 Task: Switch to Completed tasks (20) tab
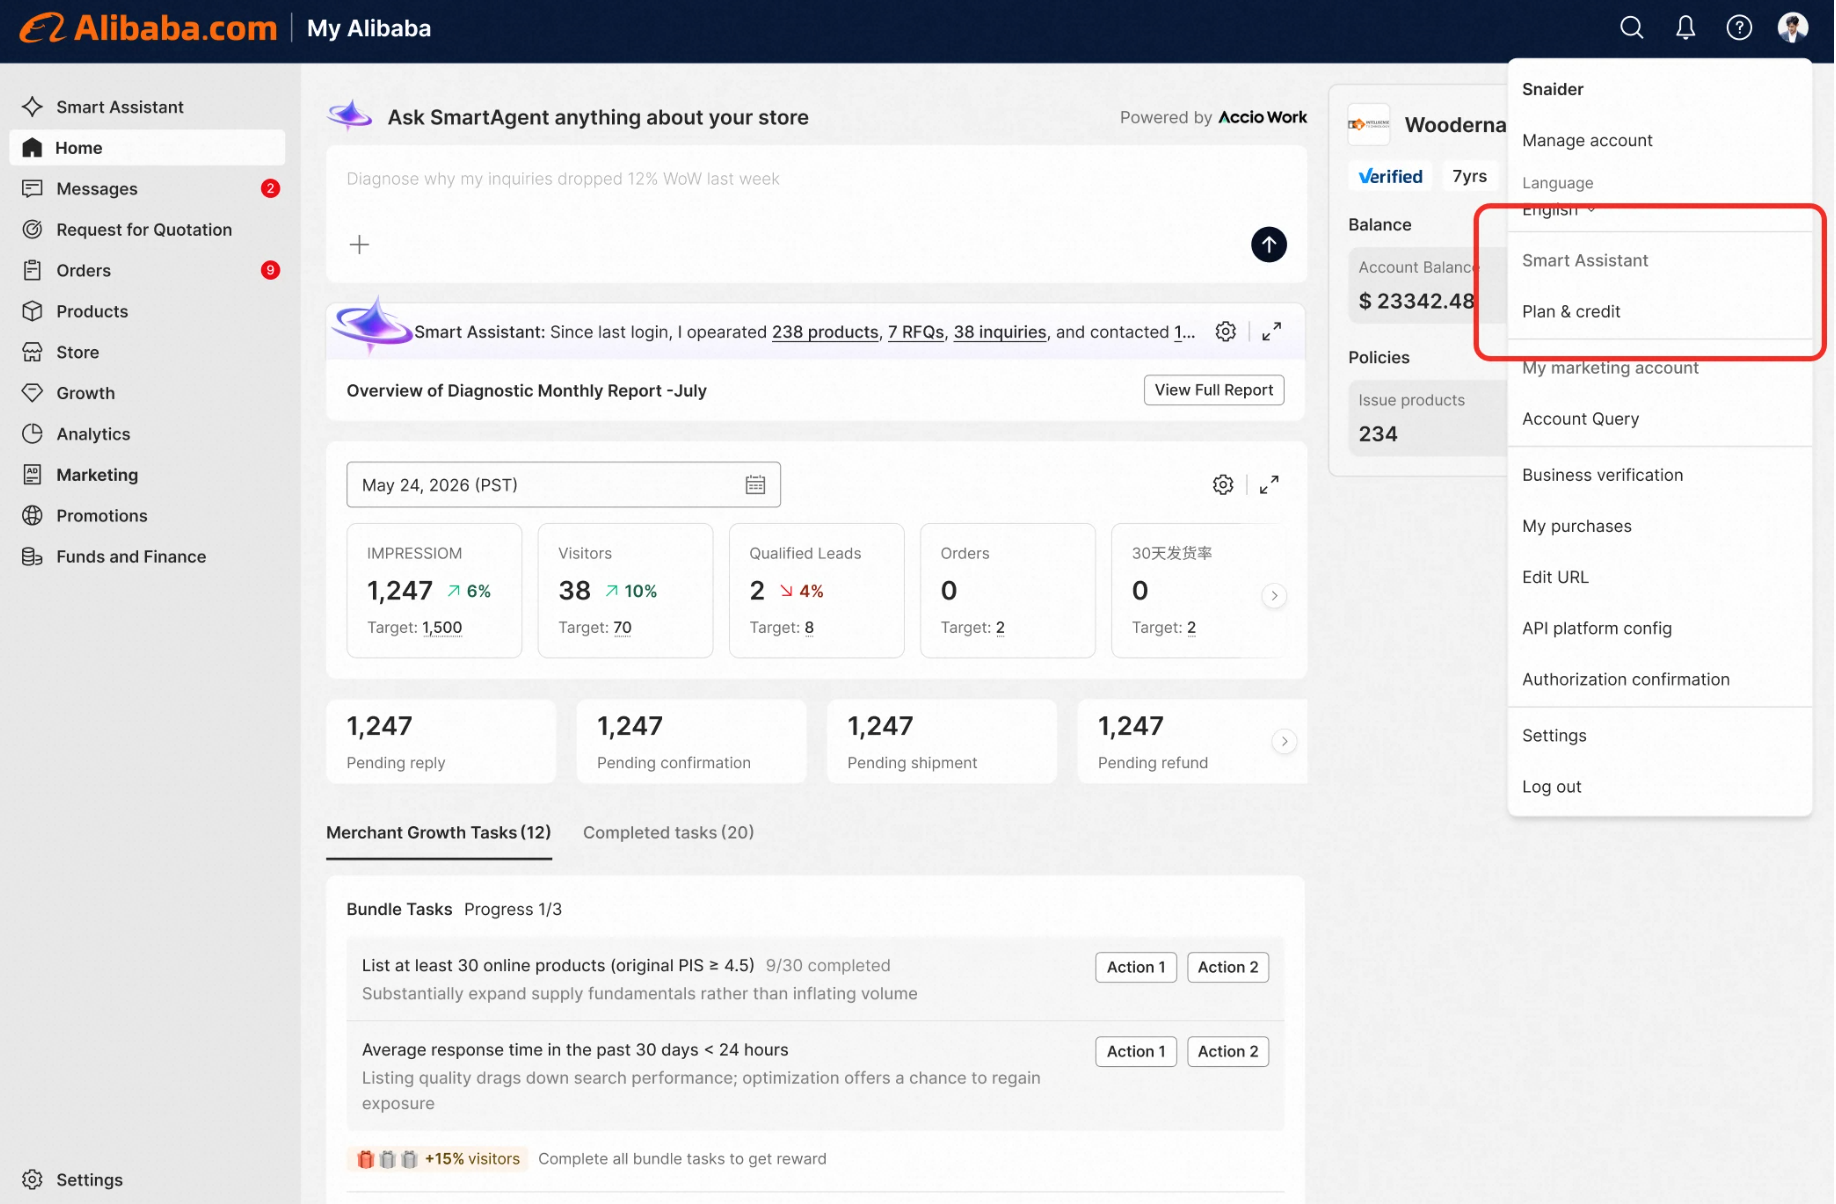[669, 833]
